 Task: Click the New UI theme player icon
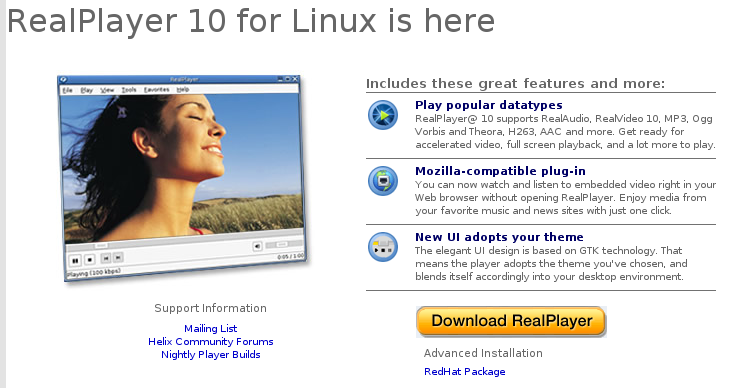383,247
